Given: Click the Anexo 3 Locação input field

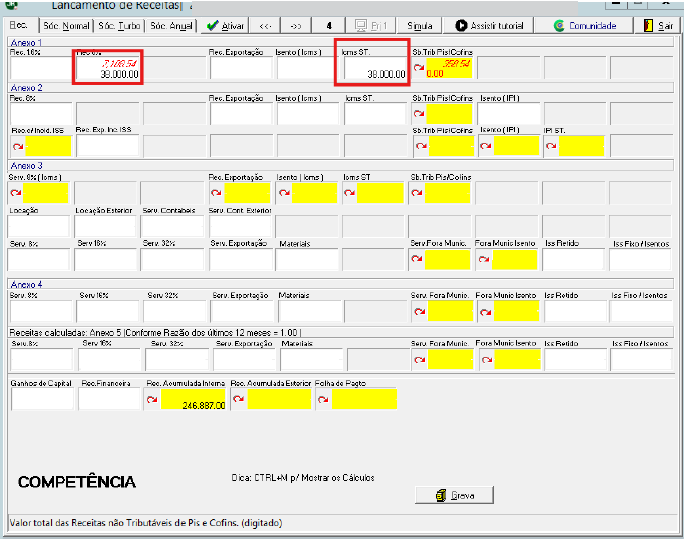Looking at the screenshot, I should click(x=39, y=226).
